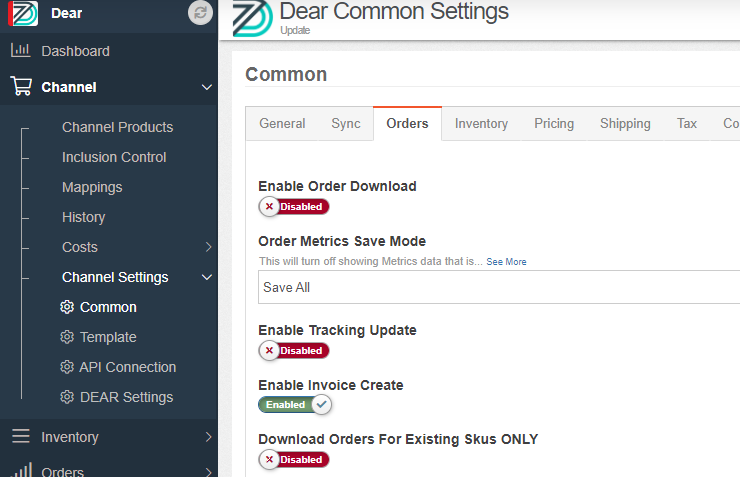Open the Shipping tab
740x477 pixels.
[625, 124]
